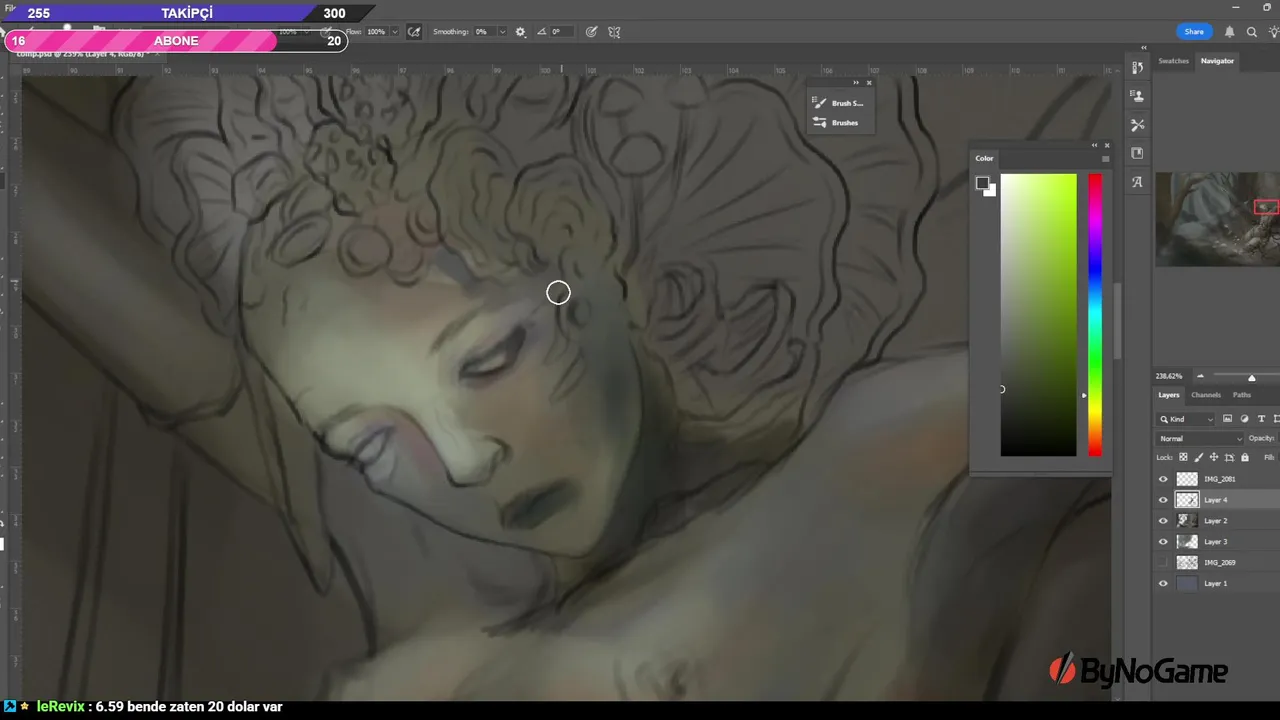Open smoothing options gear icon
Image resolution: width=1280 pixels, height=720 pixels.
[520, 32]
